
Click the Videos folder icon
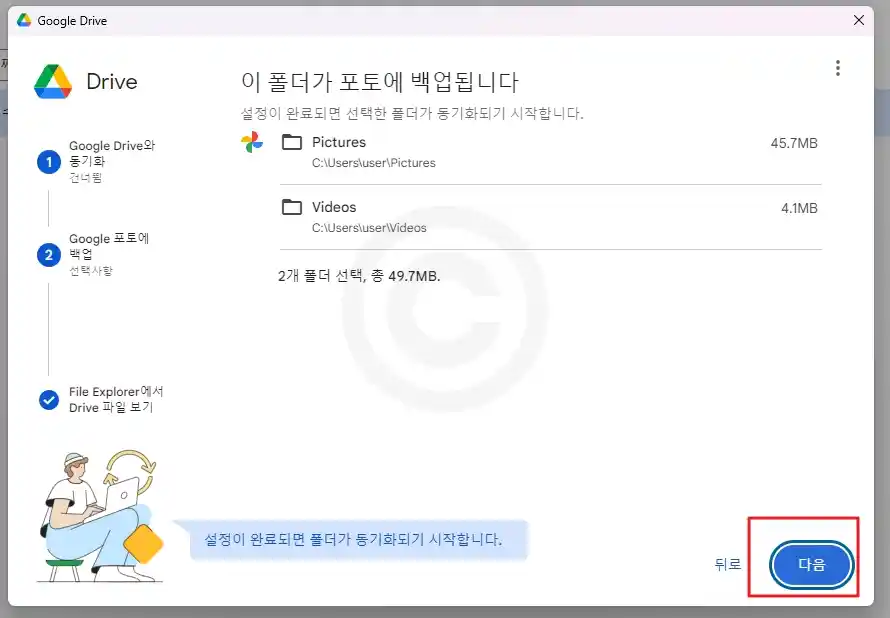tap(292, 207)
